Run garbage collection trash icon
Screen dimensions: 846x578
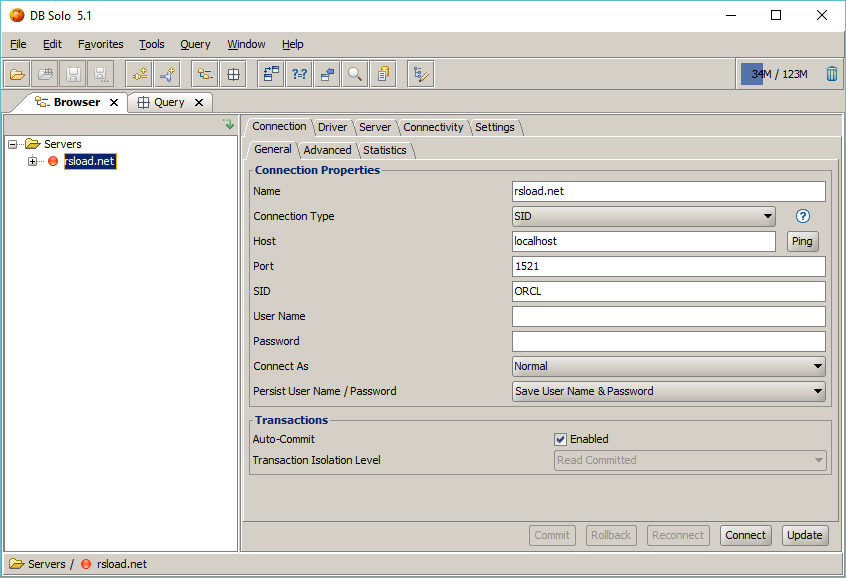pyautogui.click(x=832, y=74)
